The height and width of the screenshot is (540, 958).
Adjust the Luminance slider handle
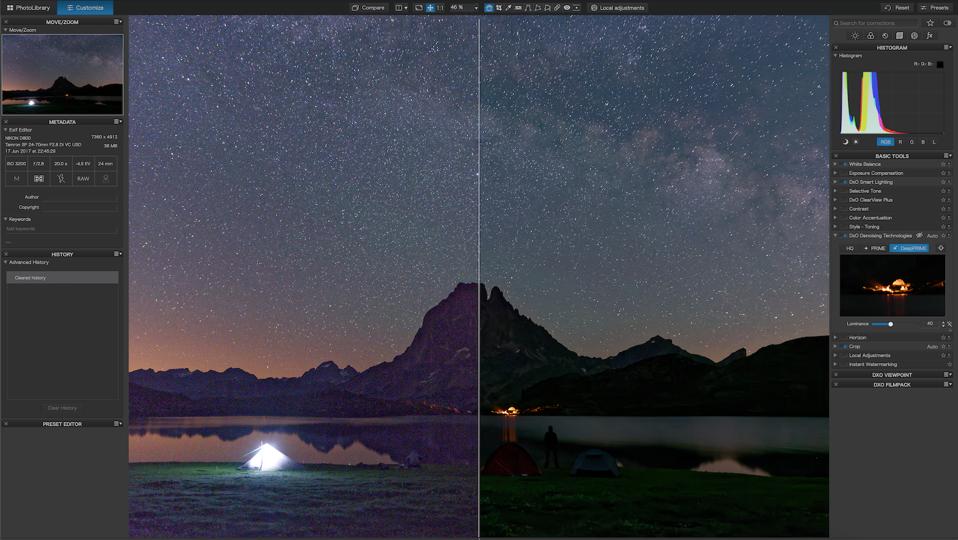(890, 324)
